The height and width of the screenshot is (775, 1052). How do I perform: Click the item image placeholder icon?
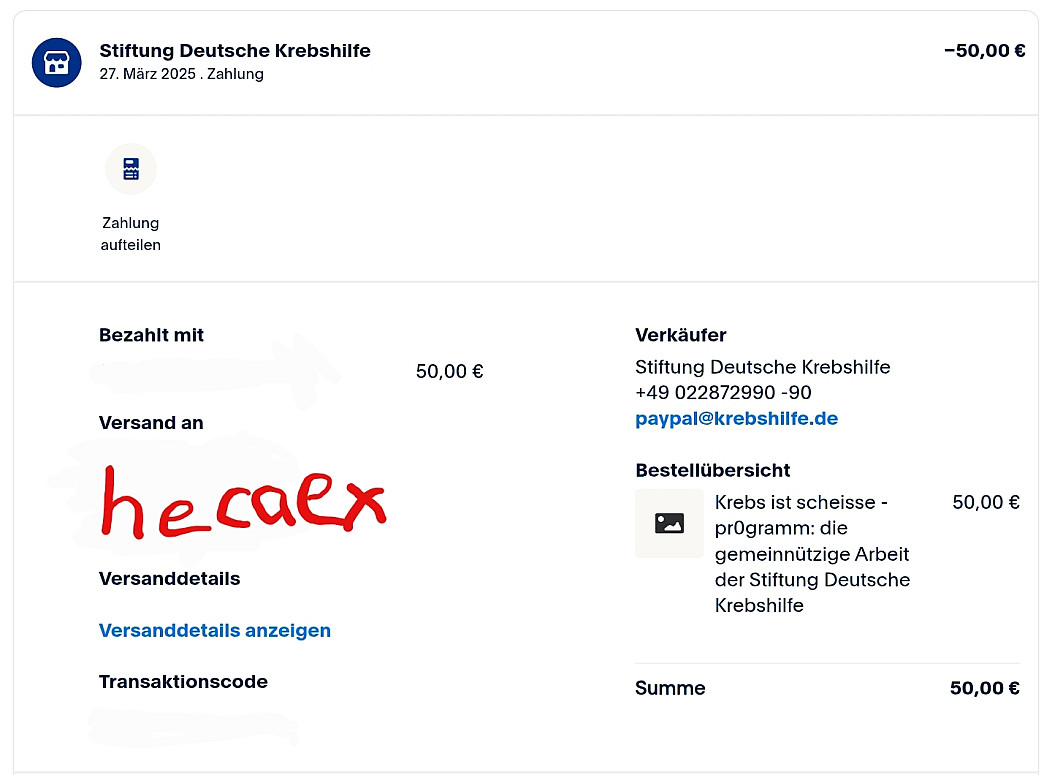coord(669,523)
